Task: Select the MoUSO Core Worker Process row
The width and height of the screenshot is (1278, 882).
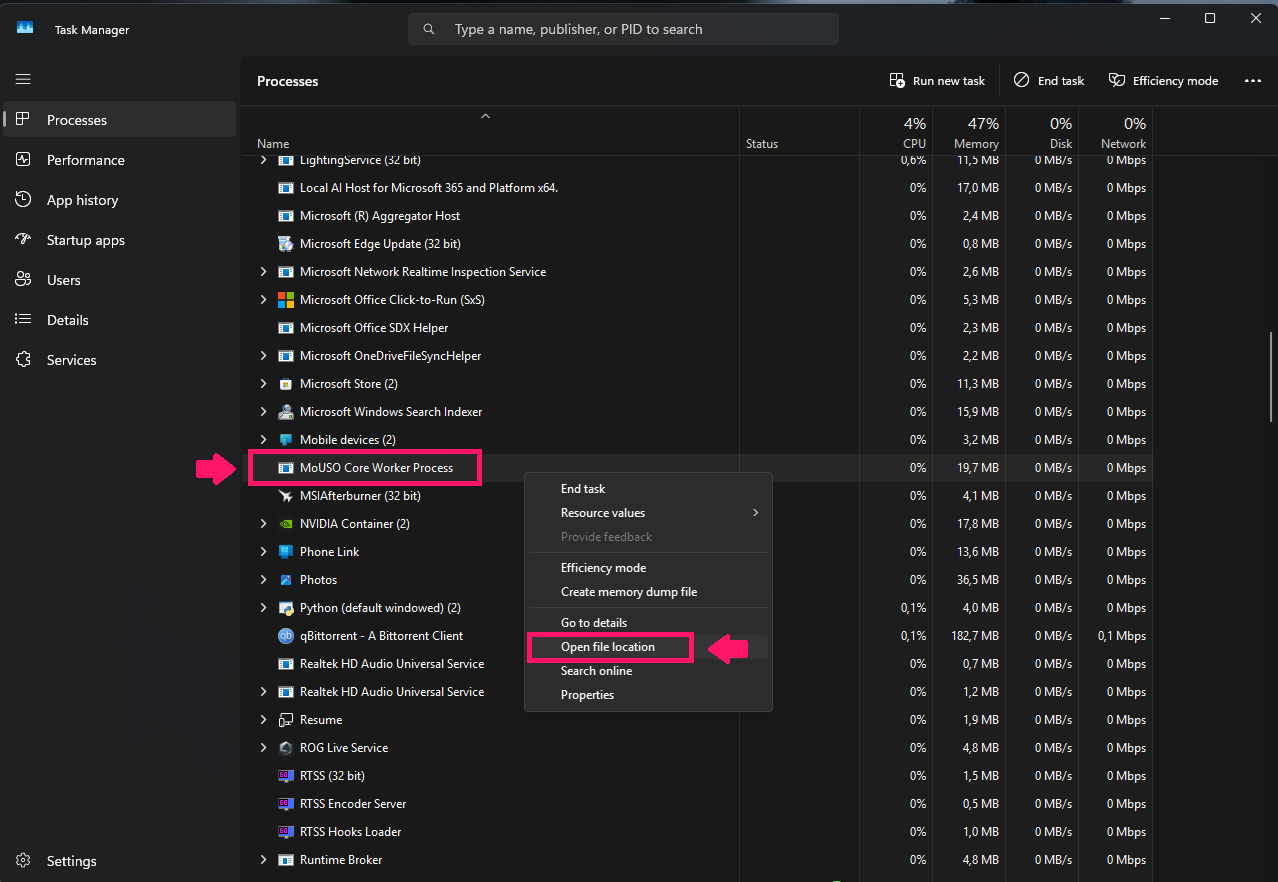Action: coord(697,468)
